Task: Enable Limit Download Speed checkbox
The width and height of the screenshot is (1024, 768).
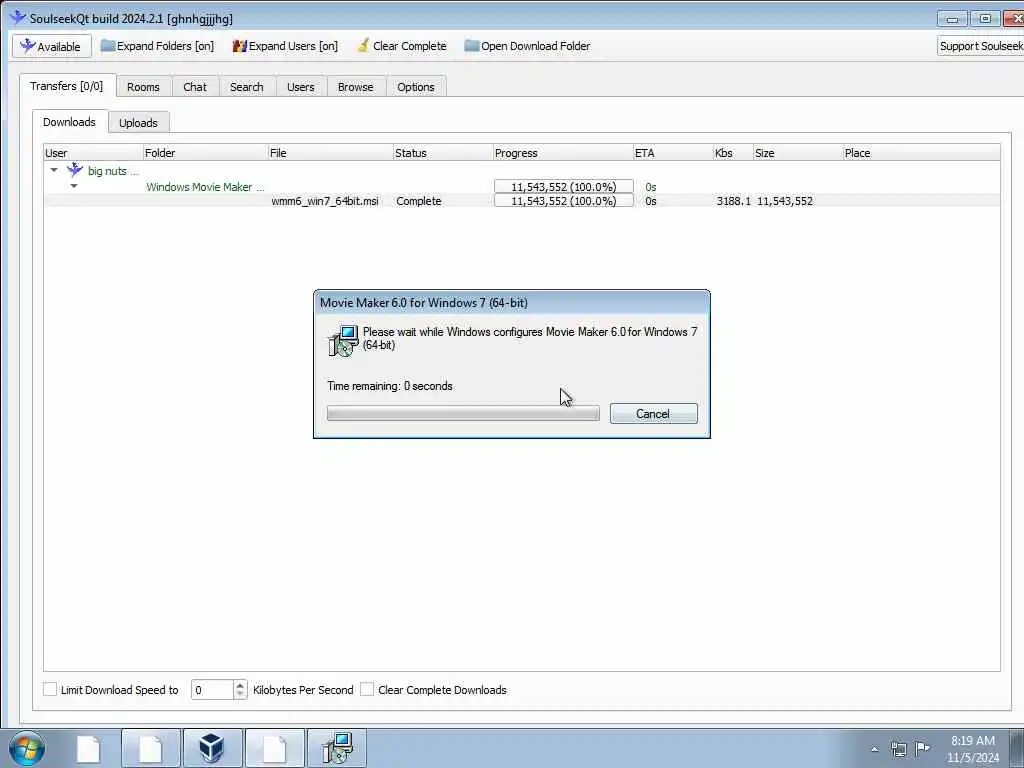Action: (x=50, y=689)
